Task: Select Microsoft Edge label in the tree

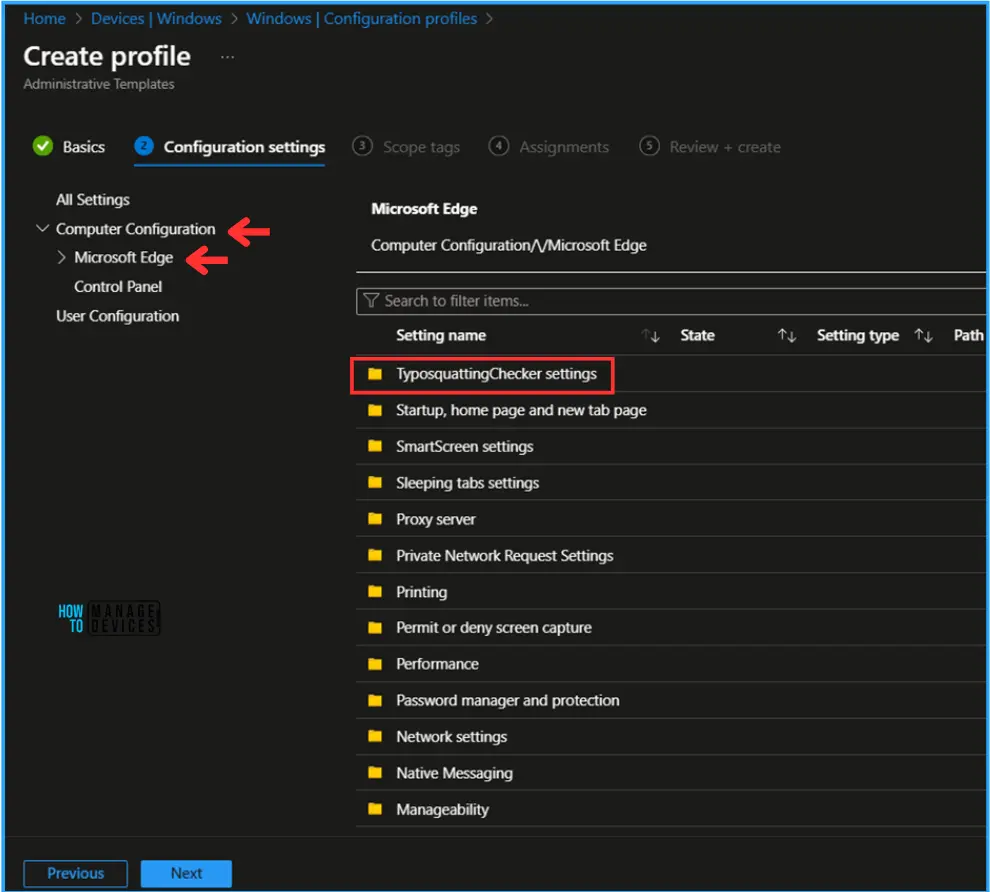Action: click(x=124, y=258)
